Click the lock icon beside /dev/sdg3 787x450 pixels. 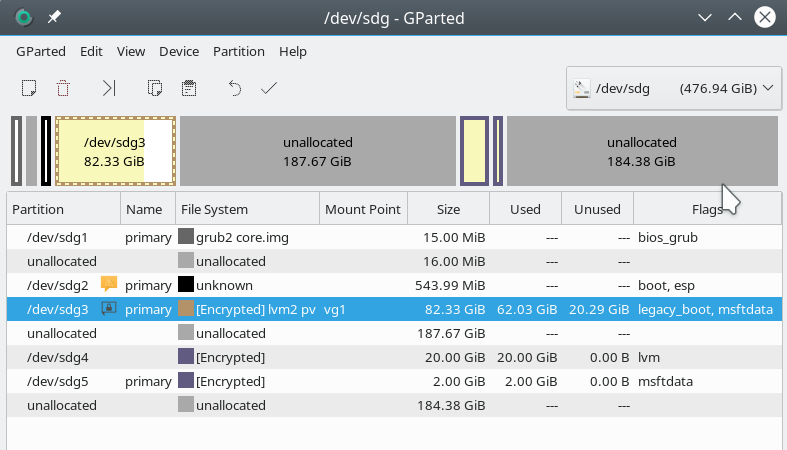coord(109,308)
